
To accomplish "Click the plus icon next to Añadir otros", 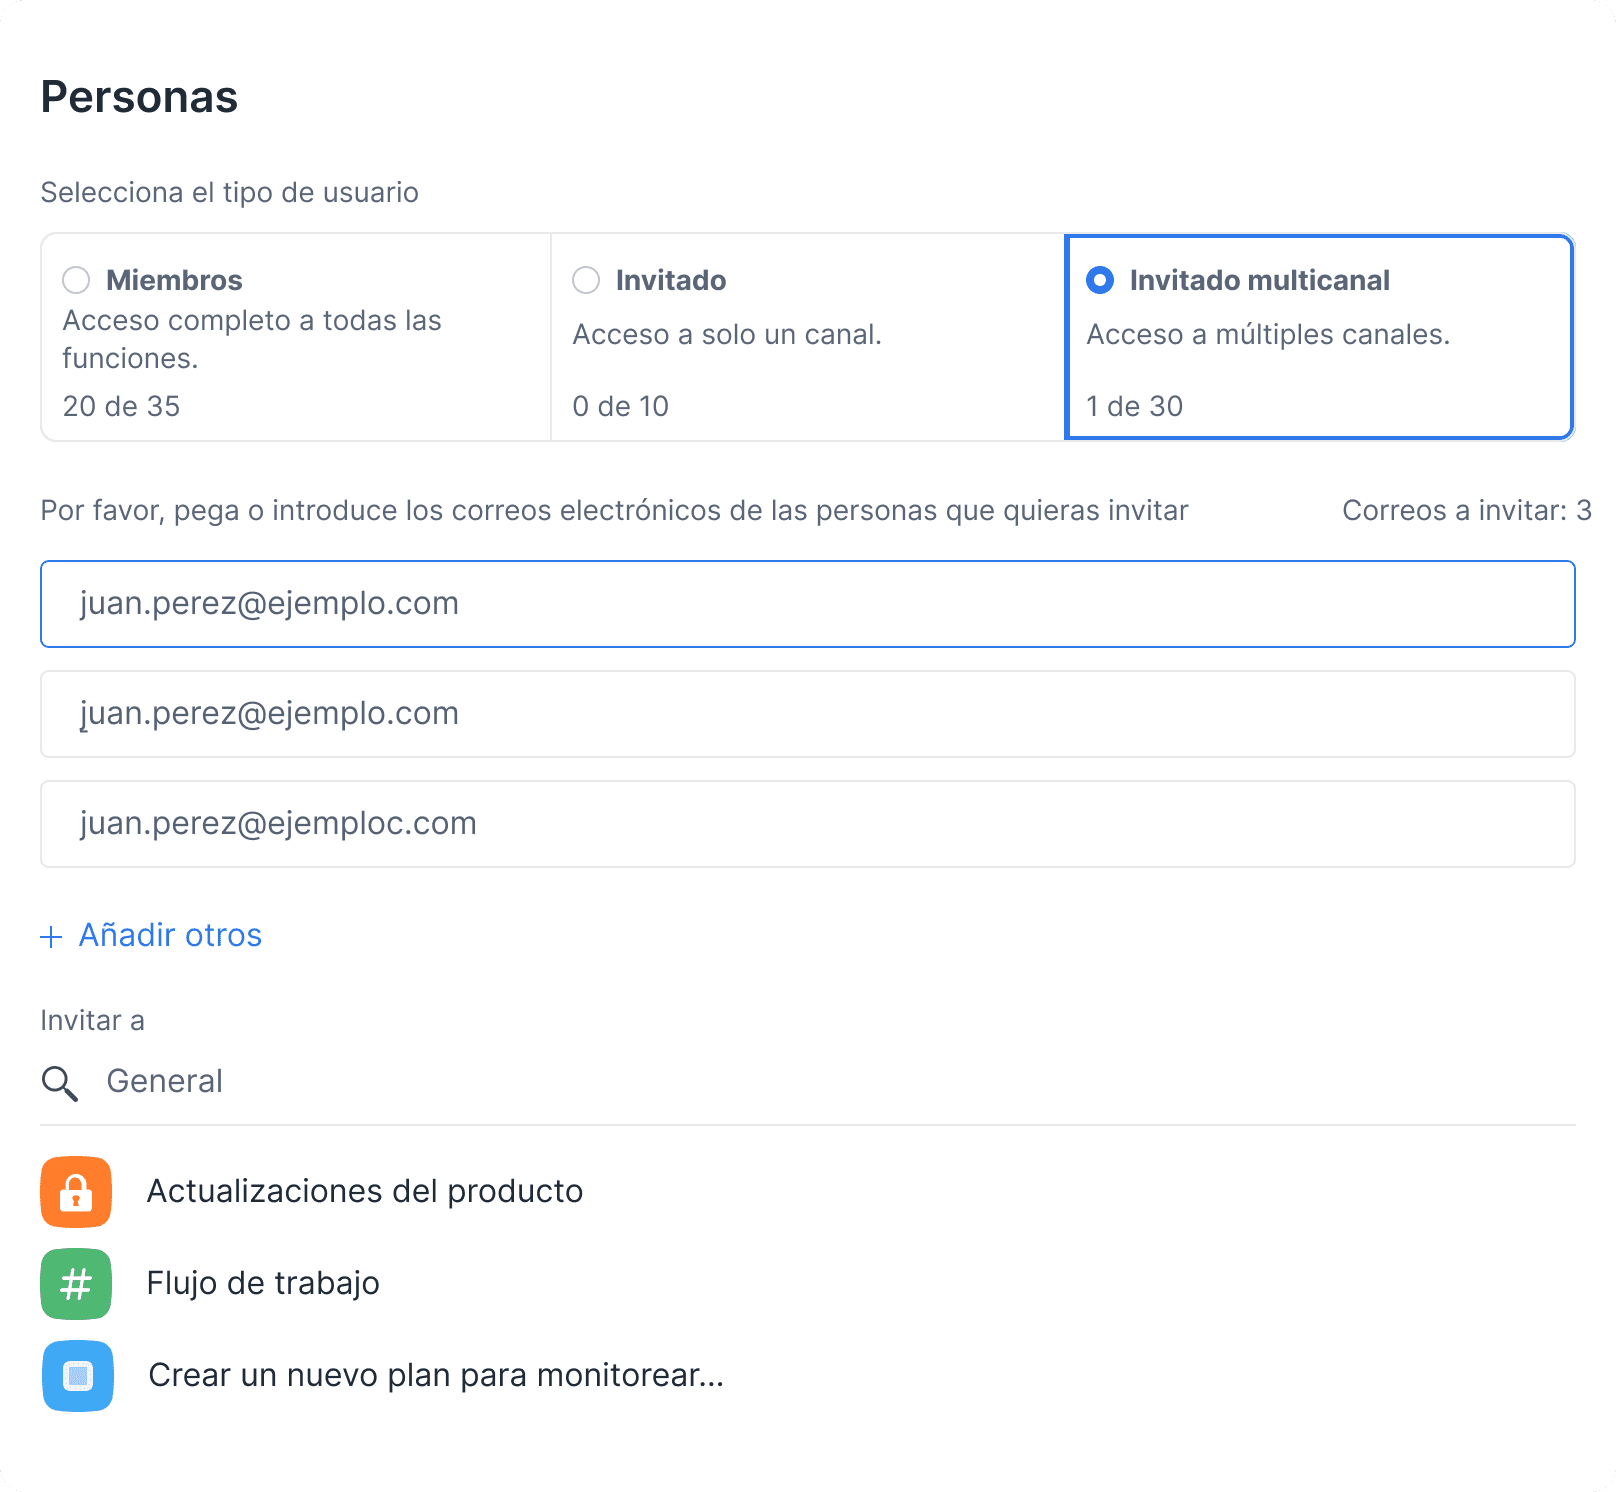I will point(50,937).
